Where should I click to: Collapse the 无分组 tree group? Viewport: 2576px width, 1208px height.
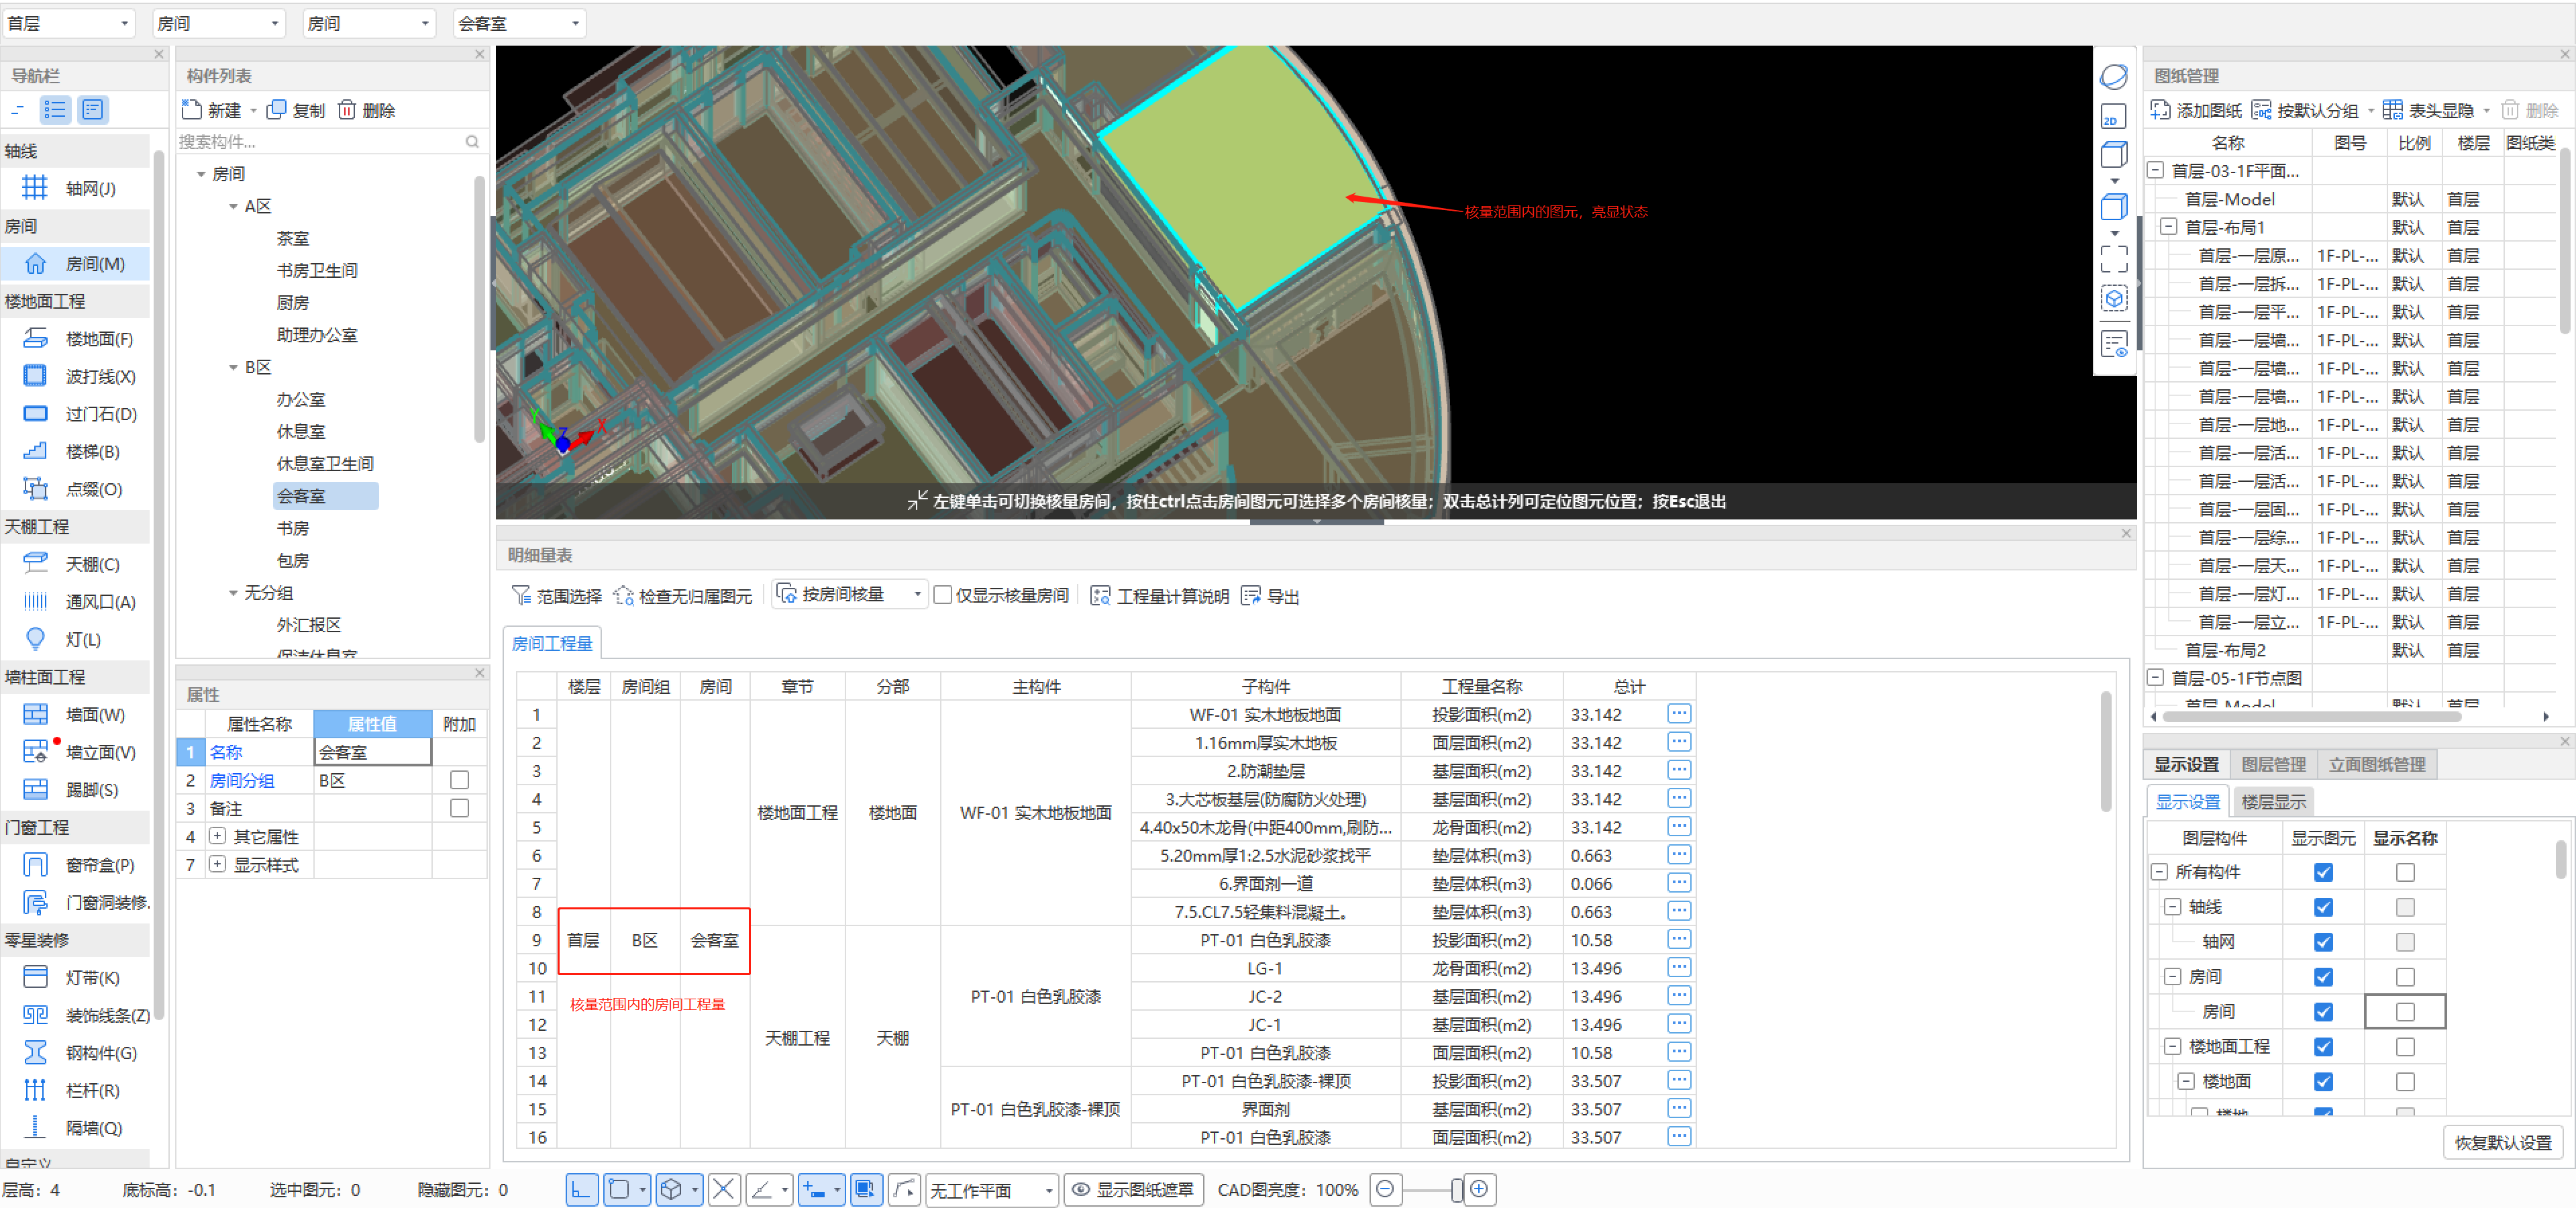233,593
